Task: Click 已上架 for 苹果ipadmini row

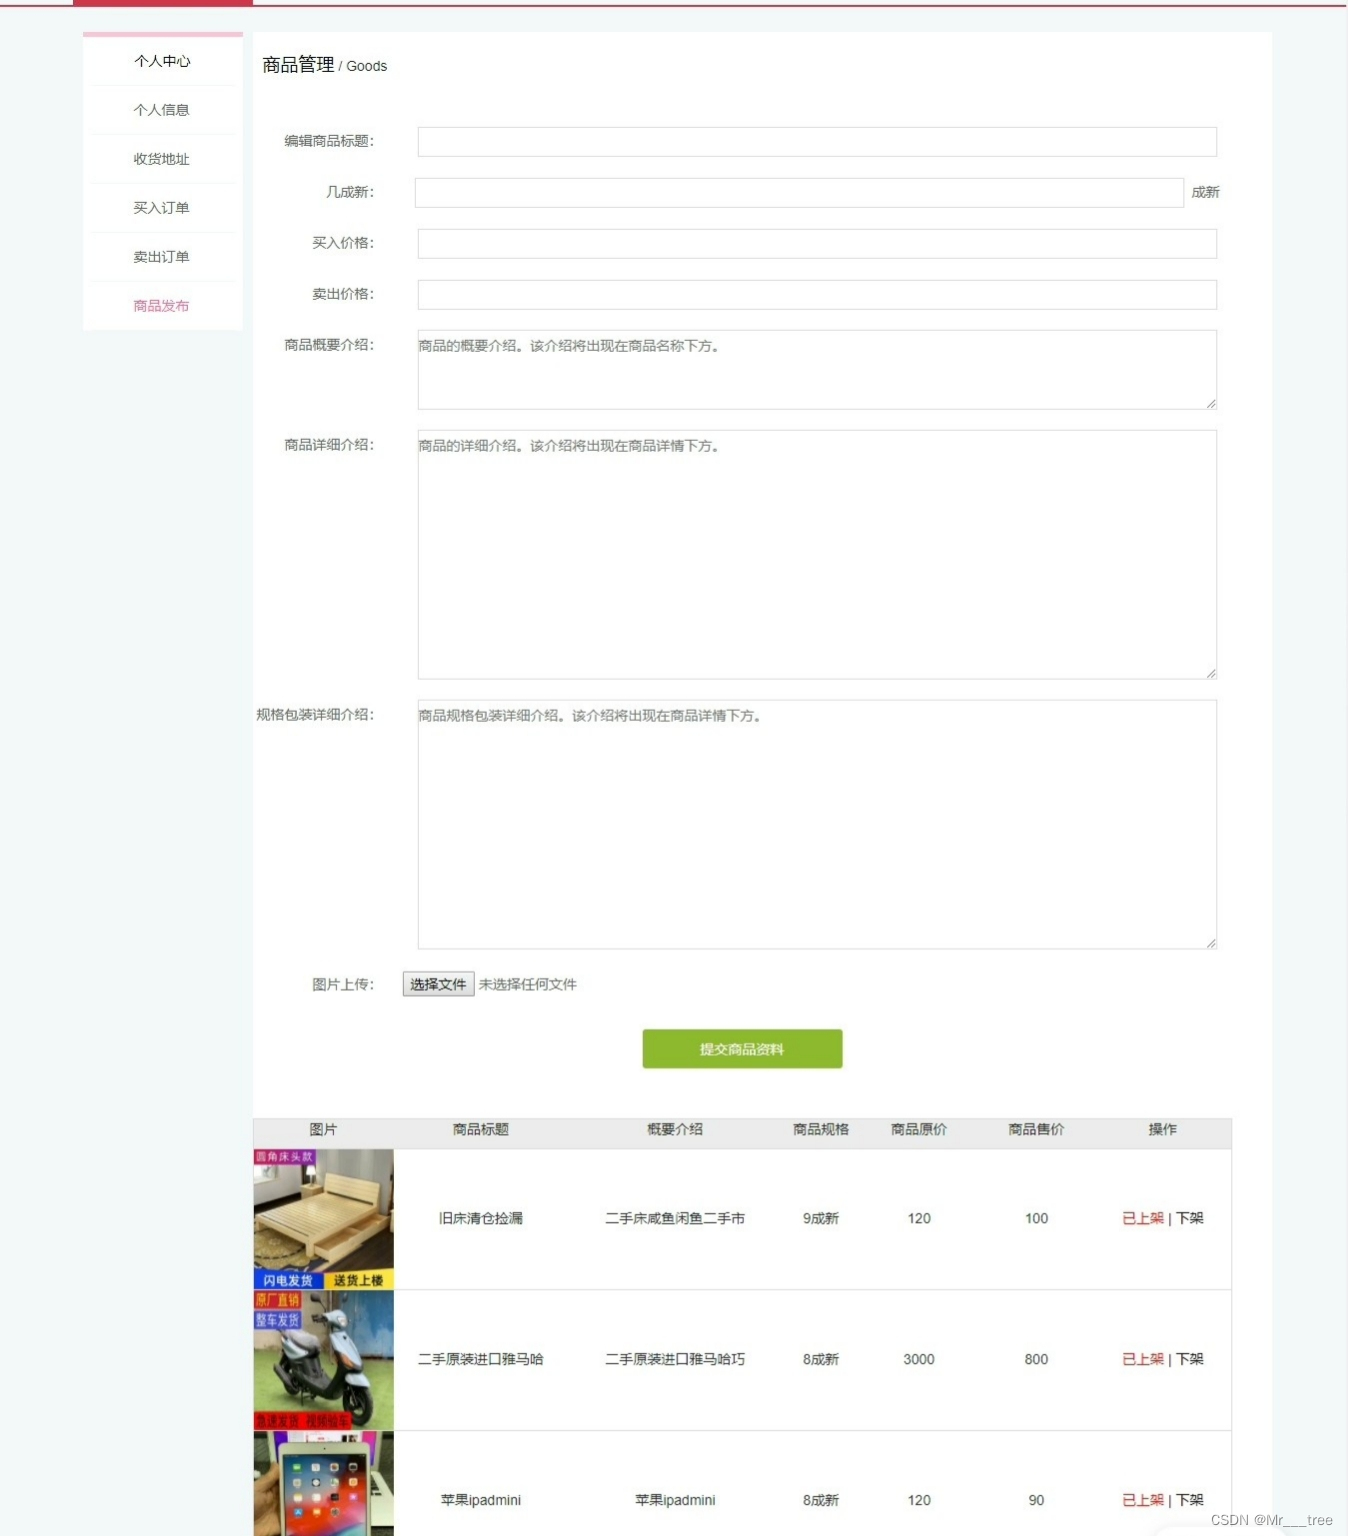Action: point(1143,1500)
